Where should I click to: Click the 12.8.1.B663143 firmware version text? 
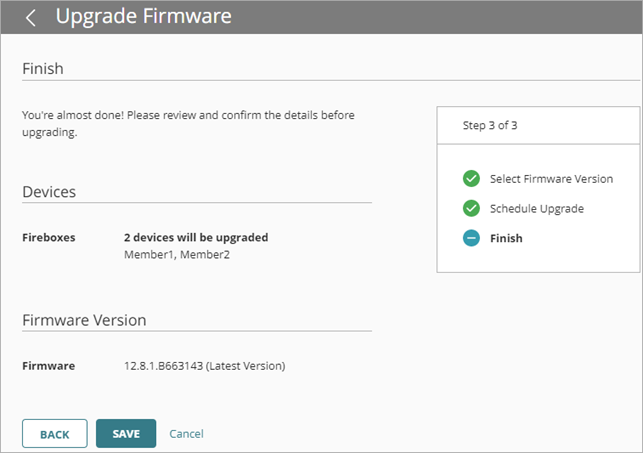click(204, 366)
